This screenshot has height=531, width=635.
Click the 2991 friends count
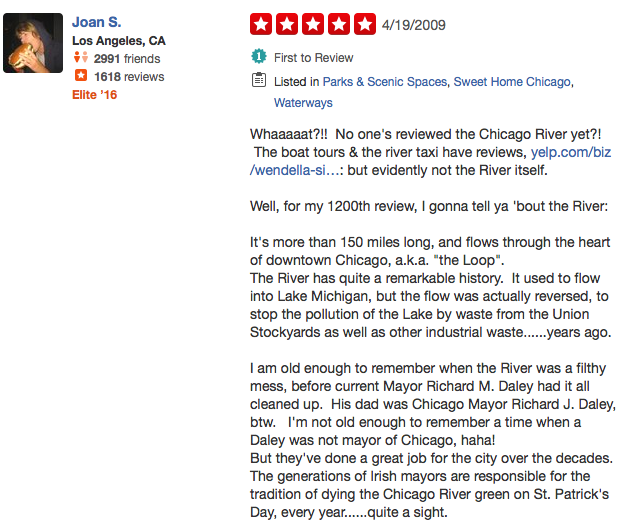tap(127, 59)
